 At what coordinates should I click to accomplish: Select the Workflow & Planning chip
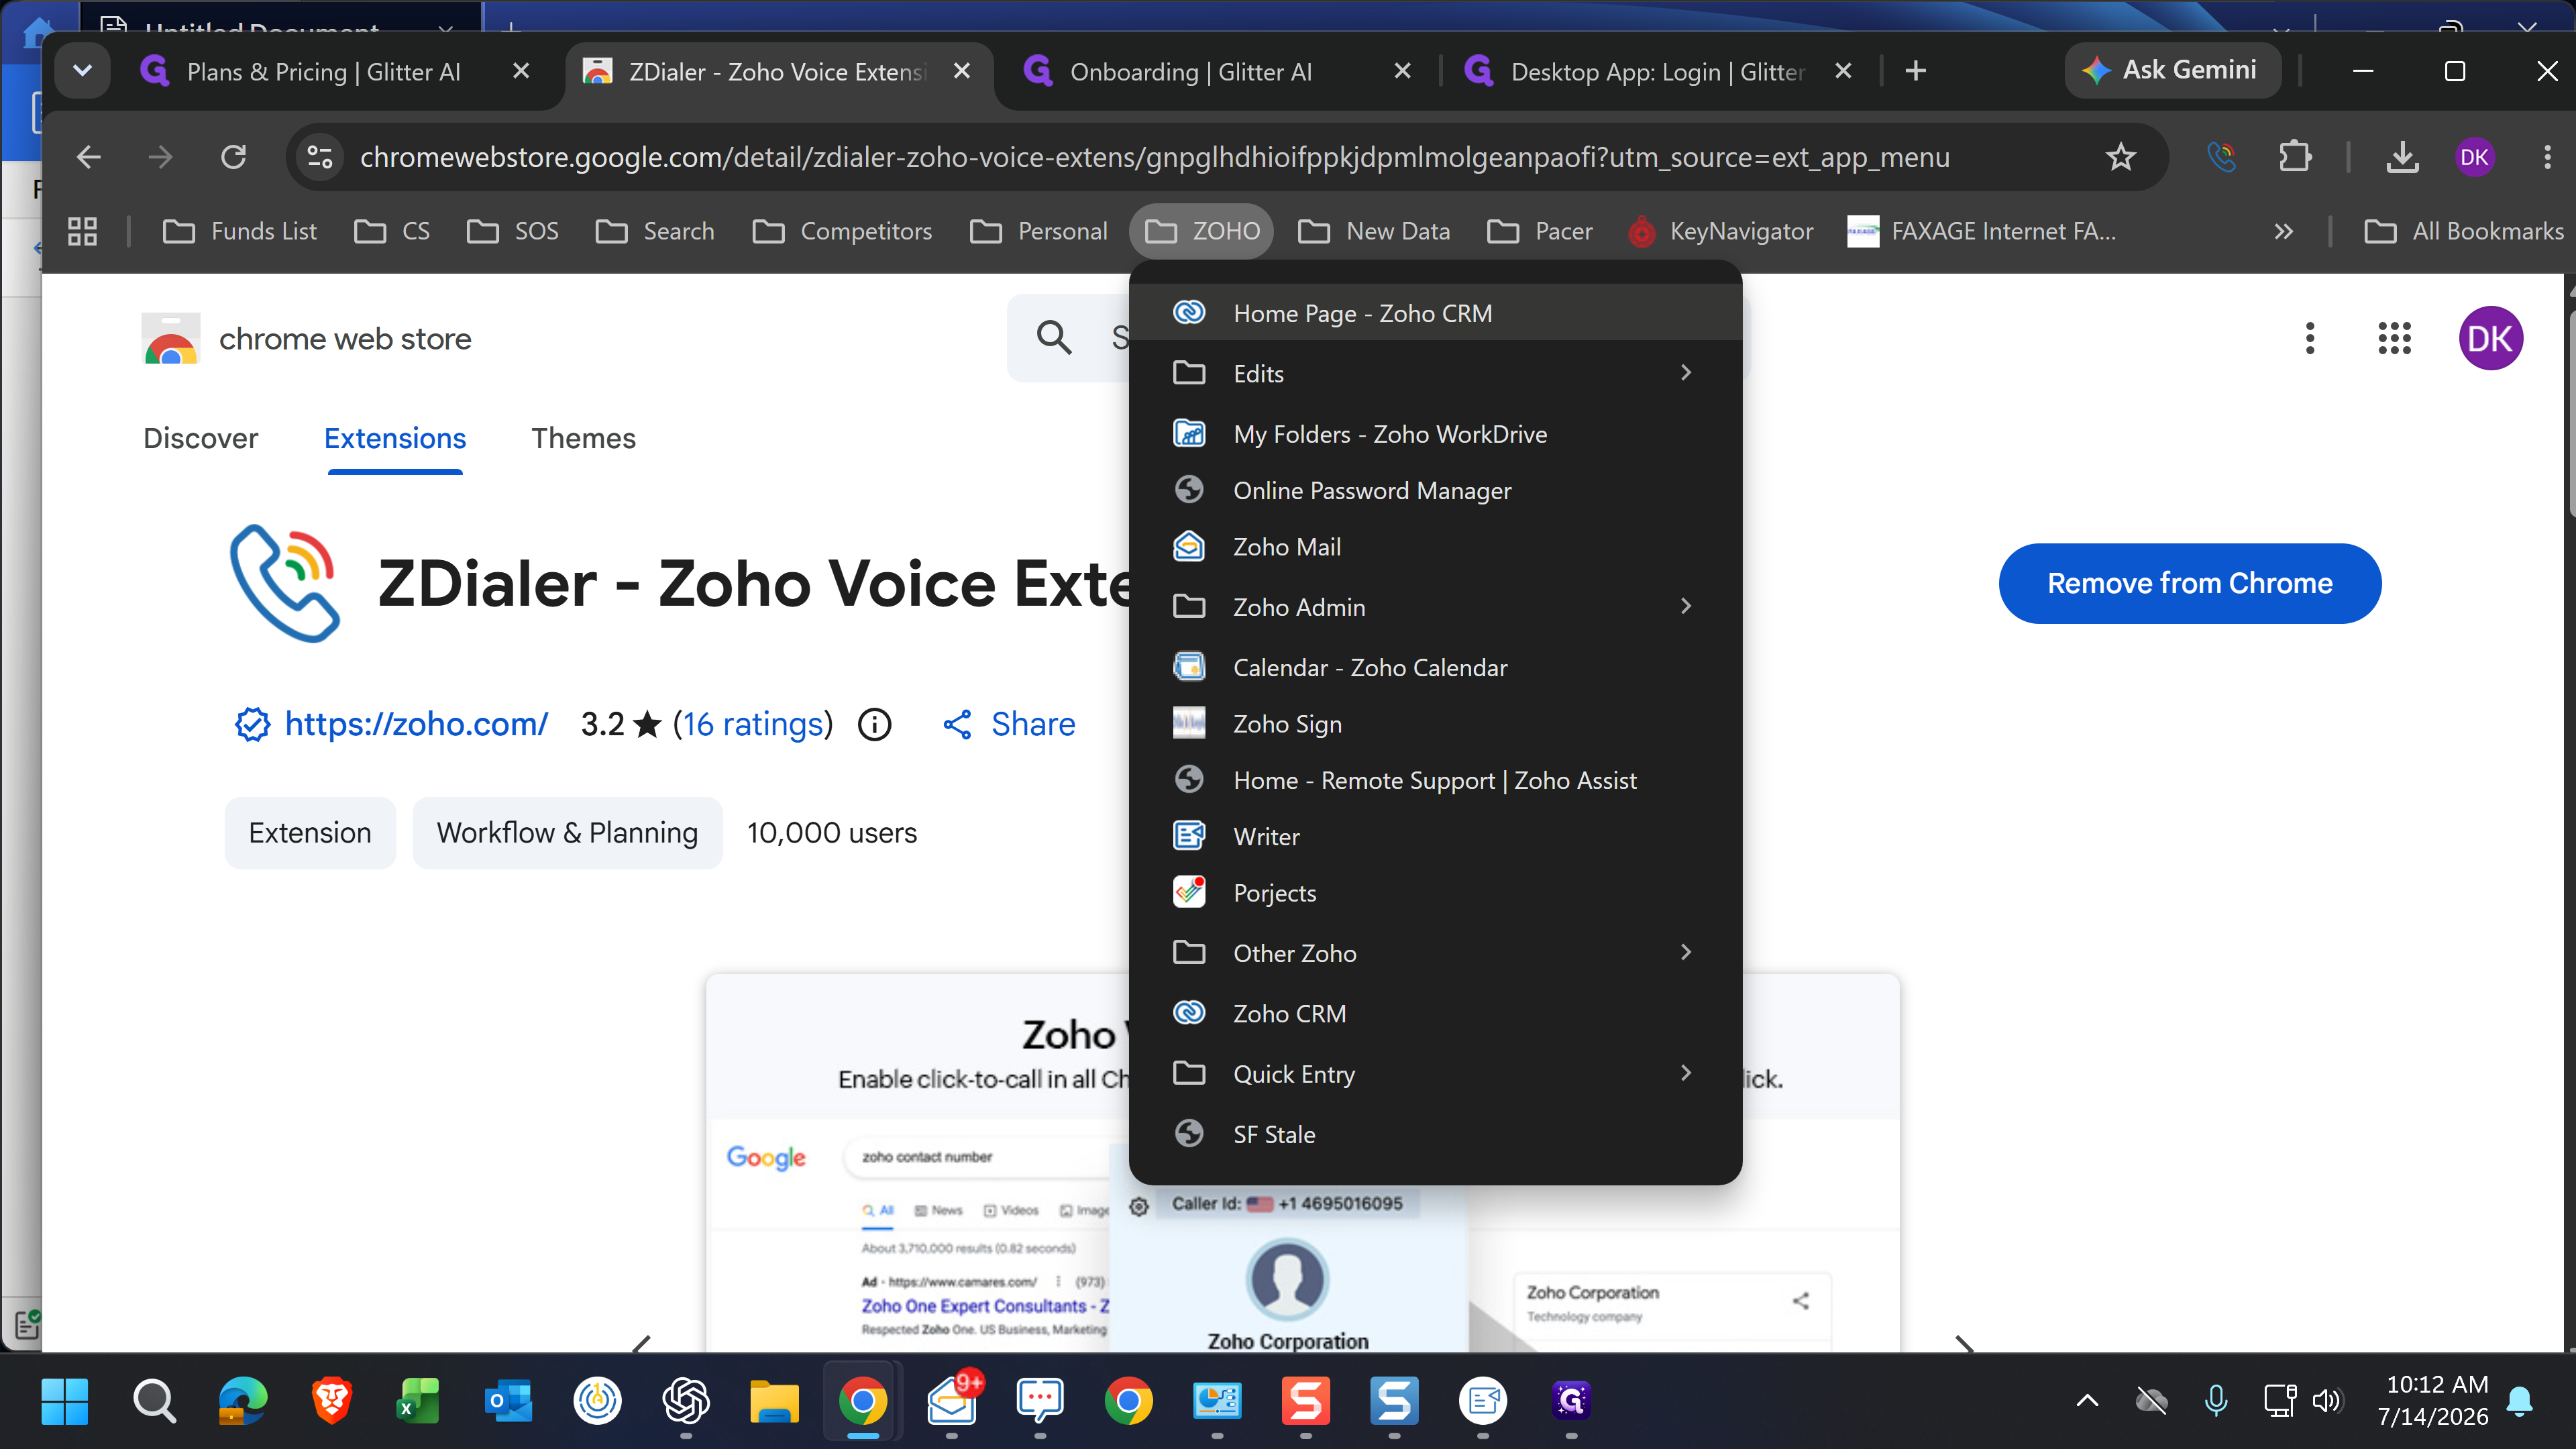567,832
